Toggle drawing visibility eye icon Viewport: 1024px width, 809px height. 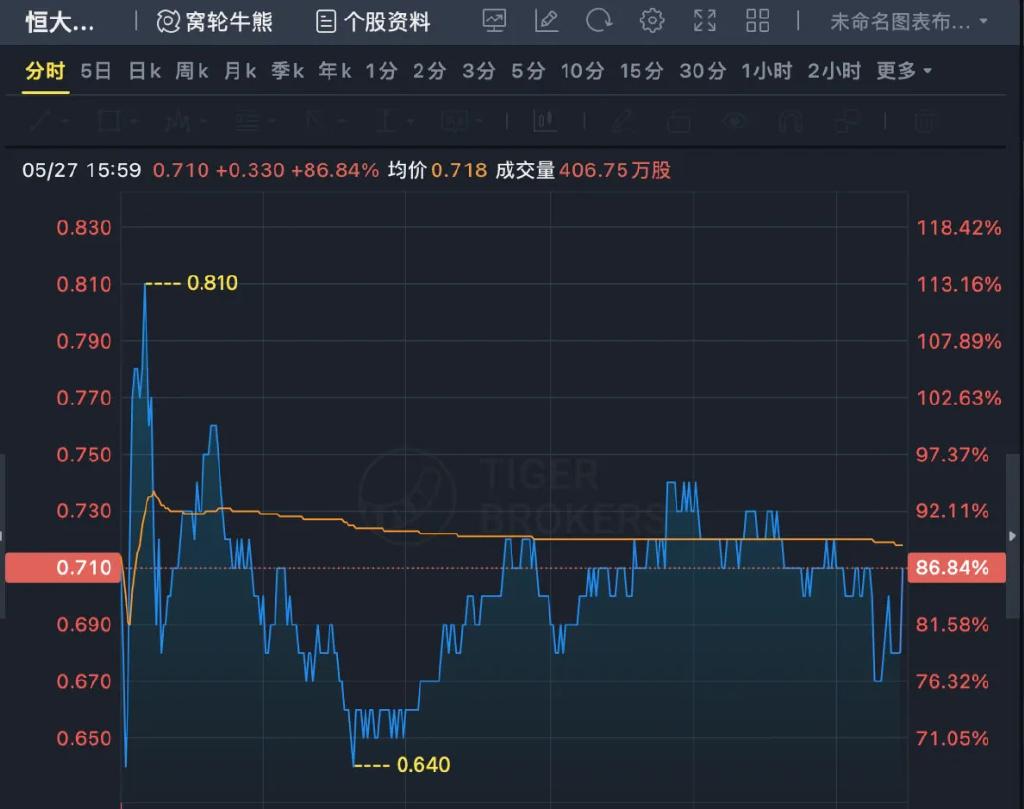pyautogui.click(x=736, y=122)
